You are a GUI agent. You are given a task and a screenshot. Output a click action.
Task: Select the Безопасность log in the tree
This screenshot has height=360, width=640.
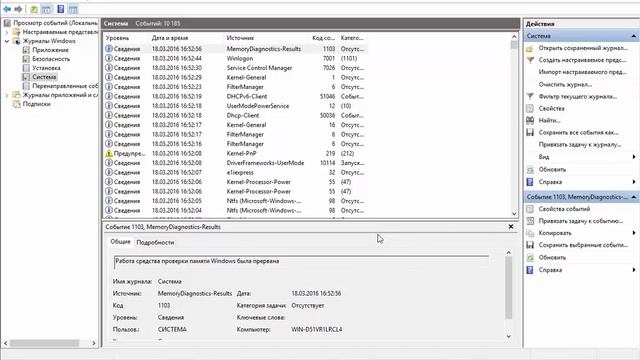coord(51,59)
